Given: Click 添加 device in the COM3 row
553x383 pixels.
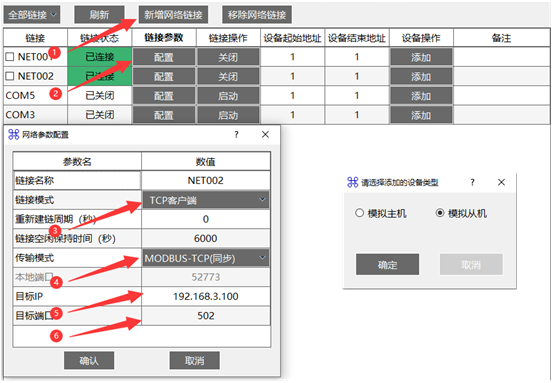Looking at the screenshot, I should tap(421, 115).
